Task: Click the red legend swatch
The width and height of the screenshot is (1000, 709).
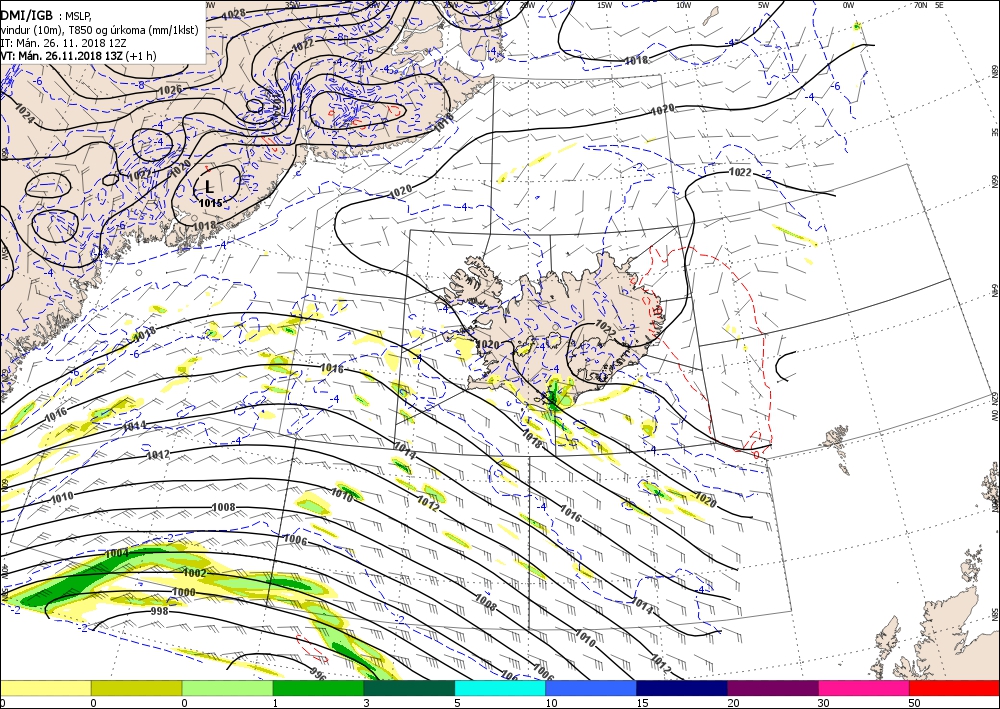Action: tap(954, 688)
